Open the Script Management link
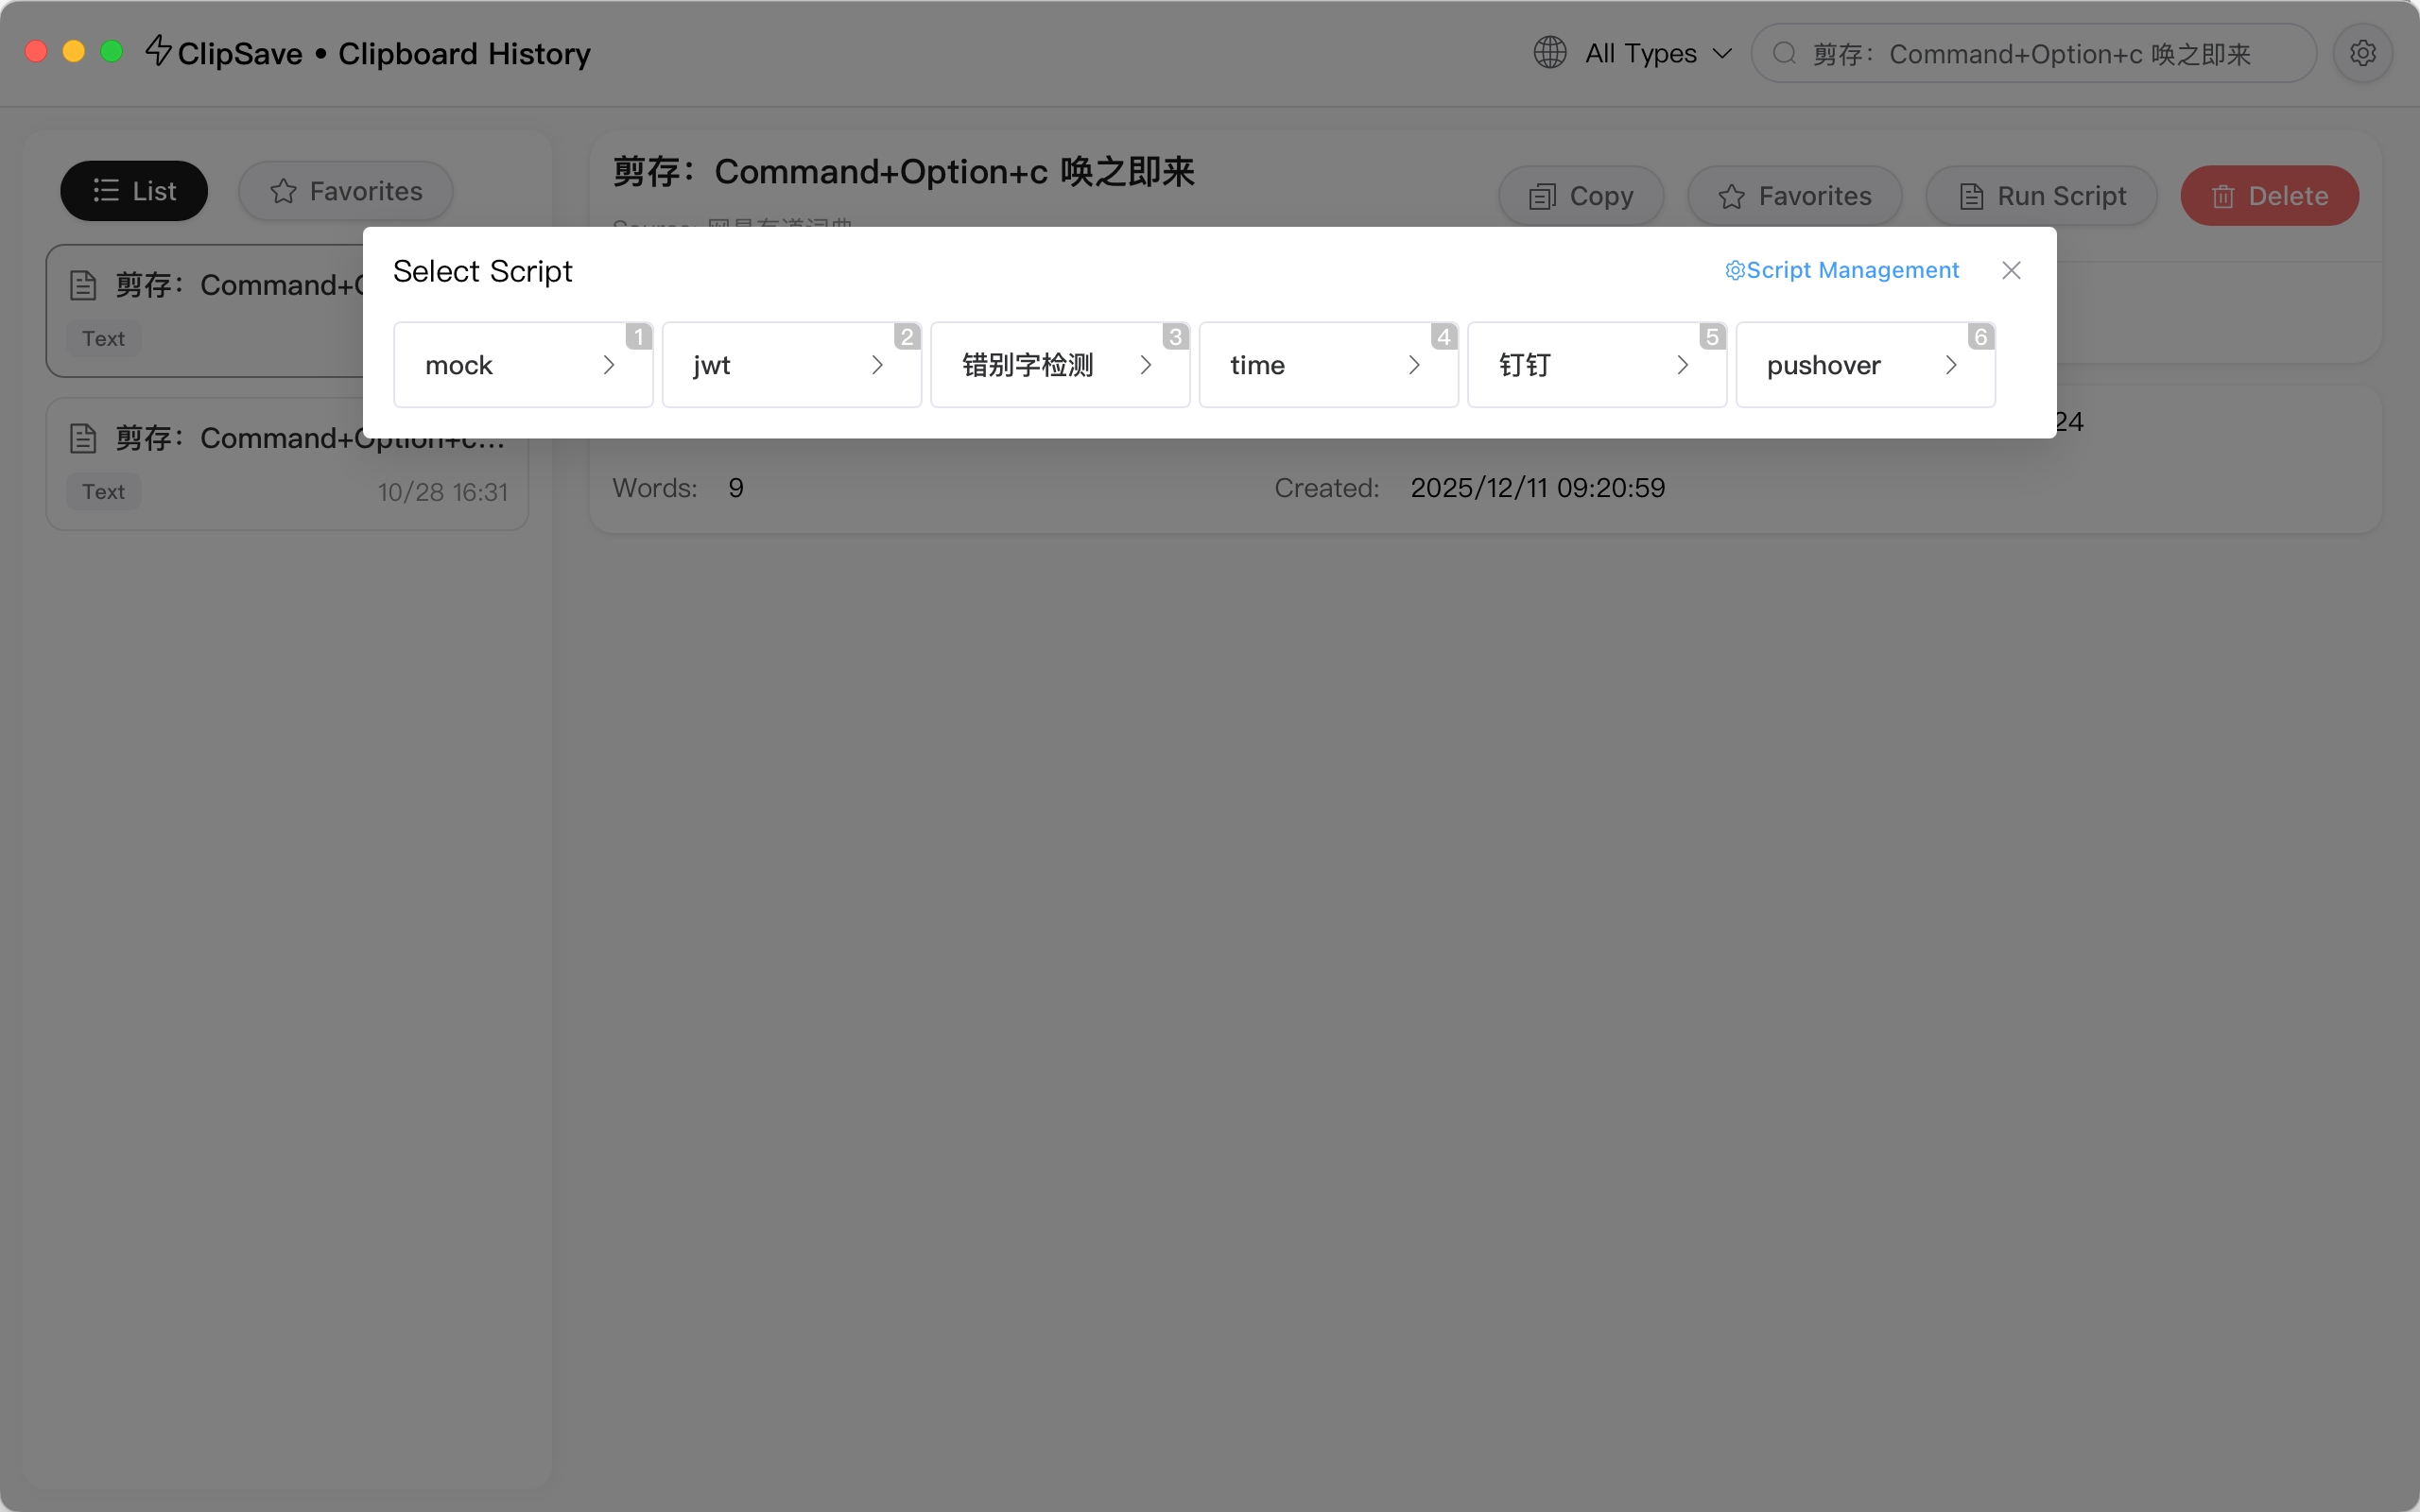 pyautogui.click(x=1842, y=271)
